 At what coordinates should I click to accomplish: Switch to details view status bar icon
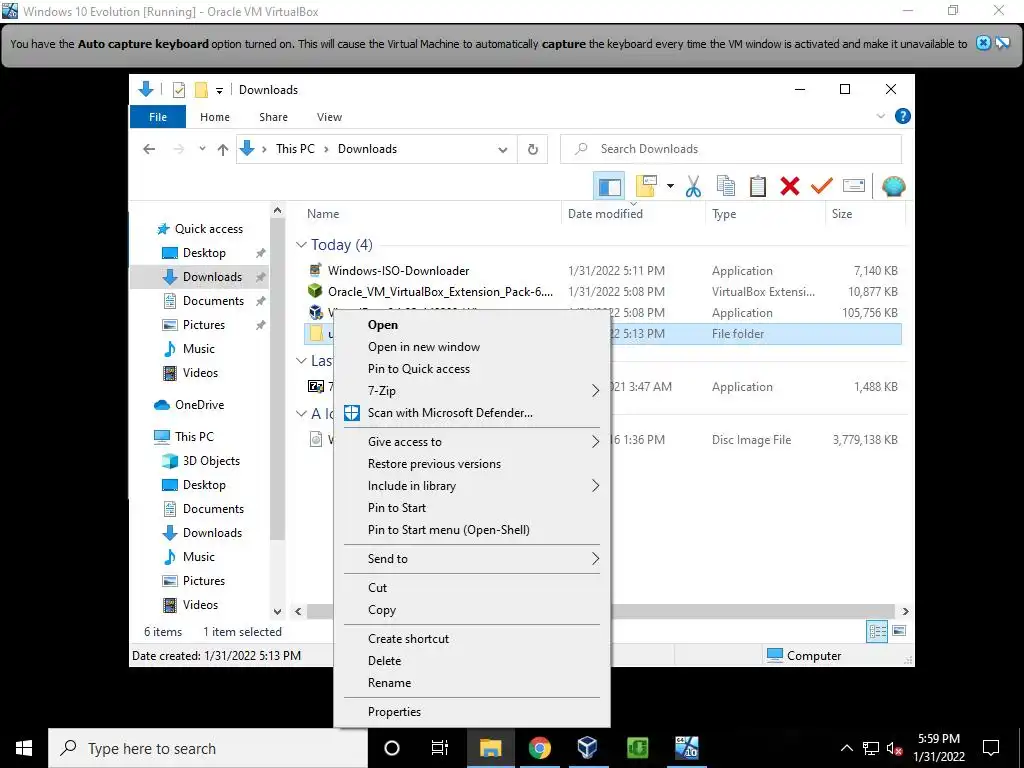(877, 632)
